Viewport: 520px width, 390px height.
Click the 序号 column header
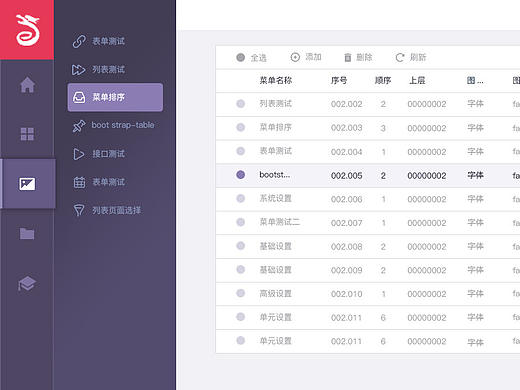(x=339, y=81)
